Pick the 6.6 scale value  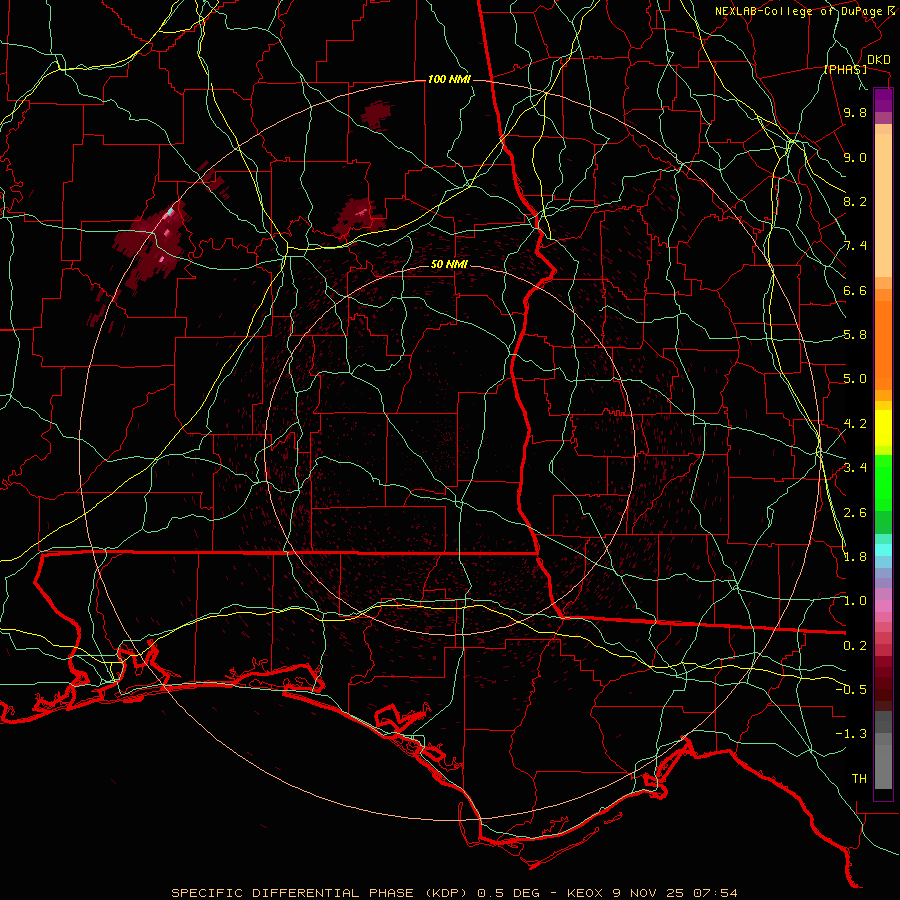[x=855, y=290]
